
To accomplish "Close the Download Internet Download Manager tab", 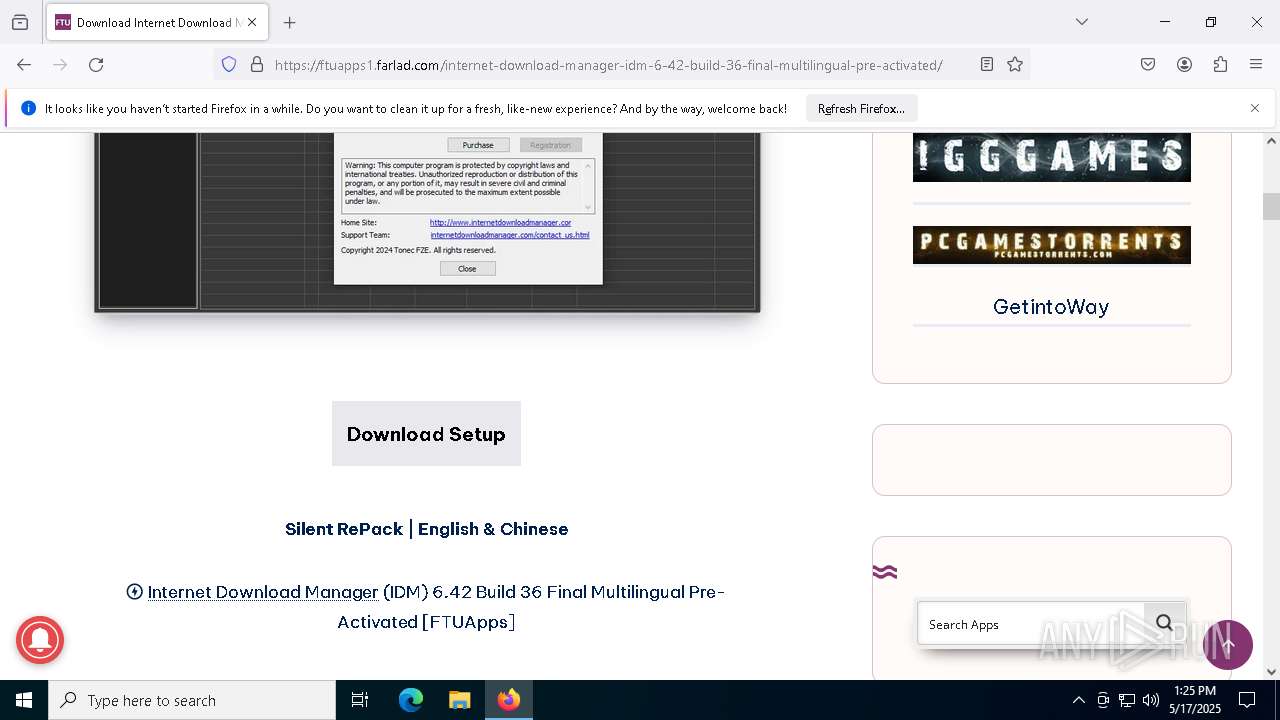I will (252, 22).
